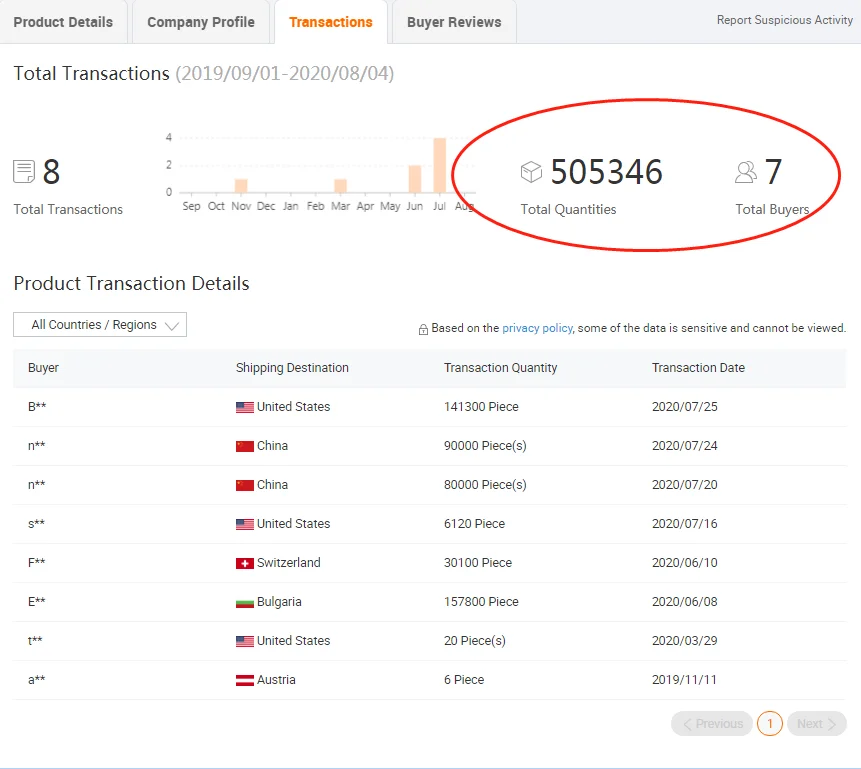Click the Total Quantities box icon

531,172
